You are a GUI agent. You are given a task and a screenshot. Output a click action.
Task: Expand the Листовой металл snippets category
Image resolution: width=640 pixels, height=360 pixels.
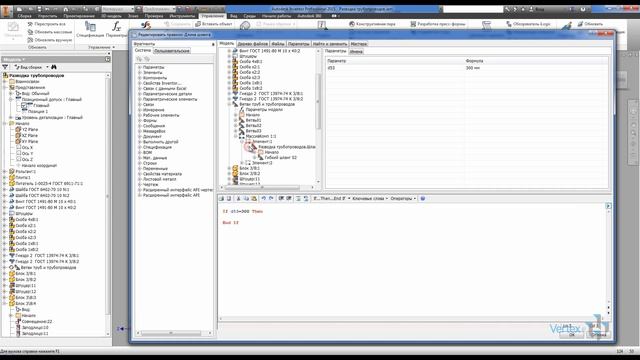point(140,179)
